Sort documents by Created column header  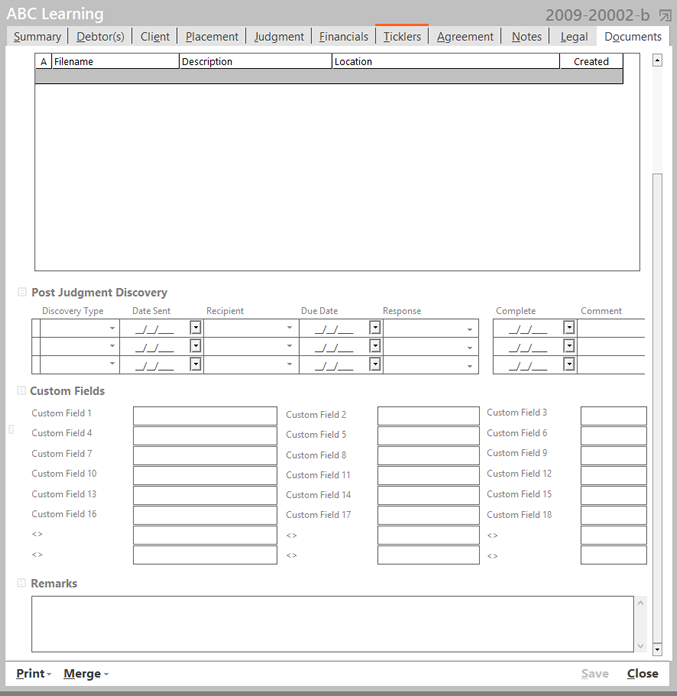[x=591, y=61]
